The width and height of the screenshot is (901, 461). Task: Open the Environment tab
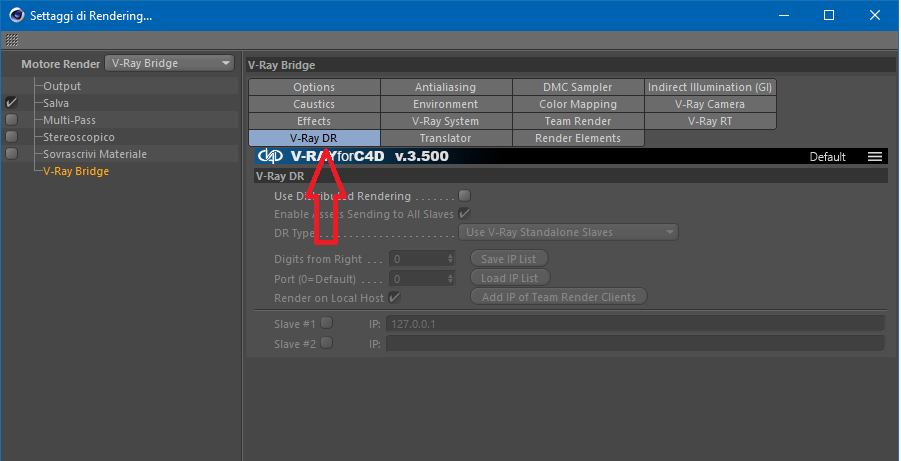(x=446, y=104)
